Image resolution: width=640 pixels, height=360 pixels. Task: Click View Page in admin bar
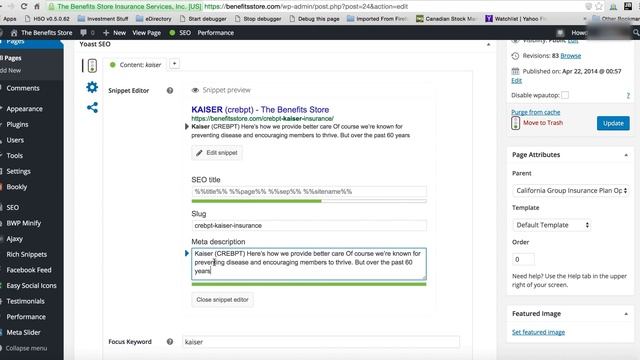[147, 32]
